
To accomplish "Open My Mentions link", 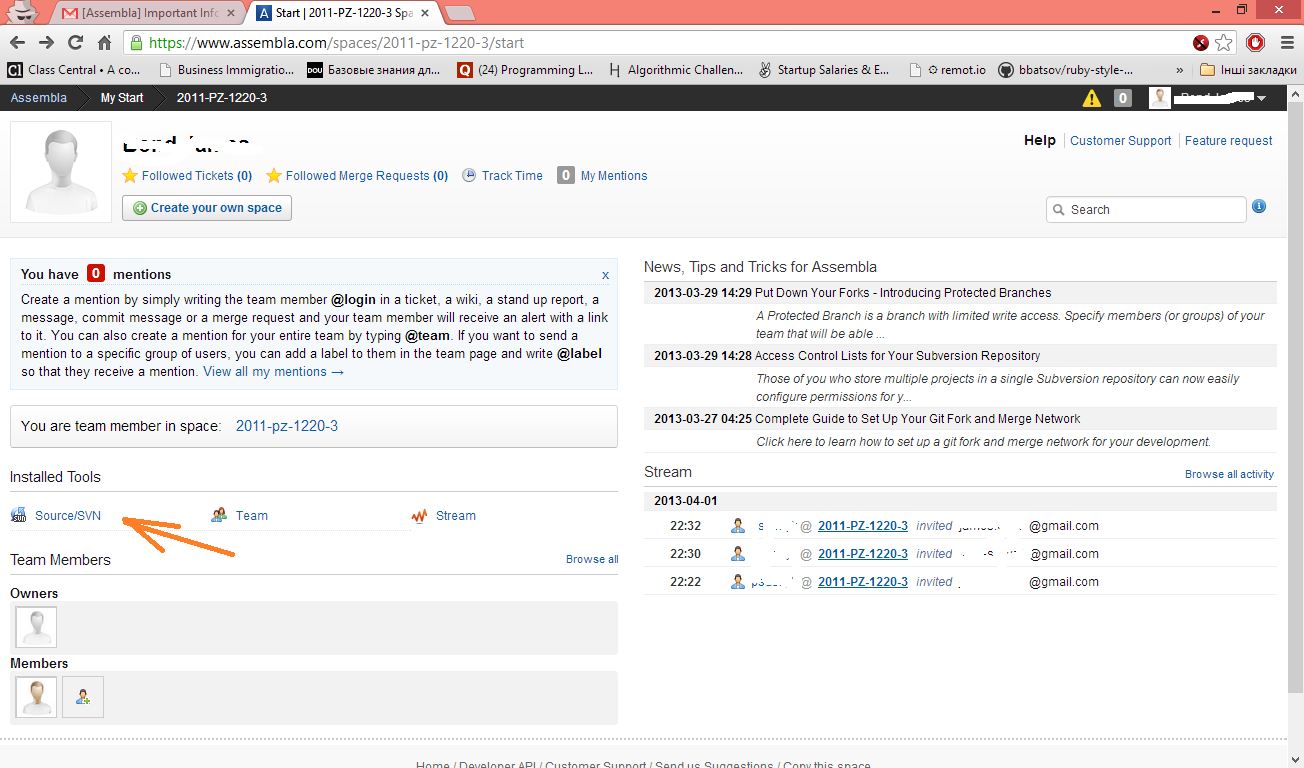I will coord(614,176).
